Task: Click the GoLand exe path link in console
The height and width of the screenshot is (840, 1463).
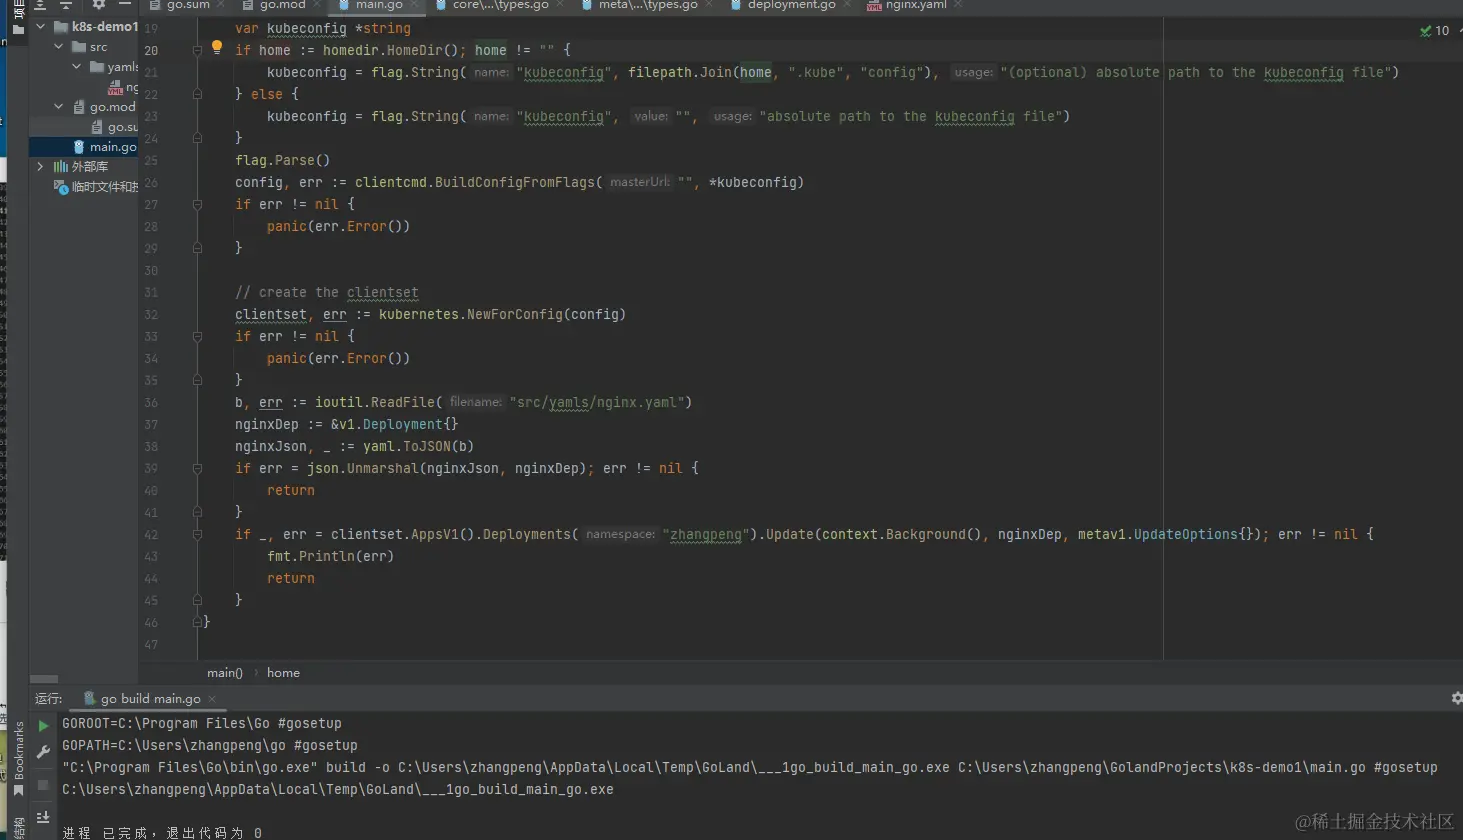Action: [338, 790]
